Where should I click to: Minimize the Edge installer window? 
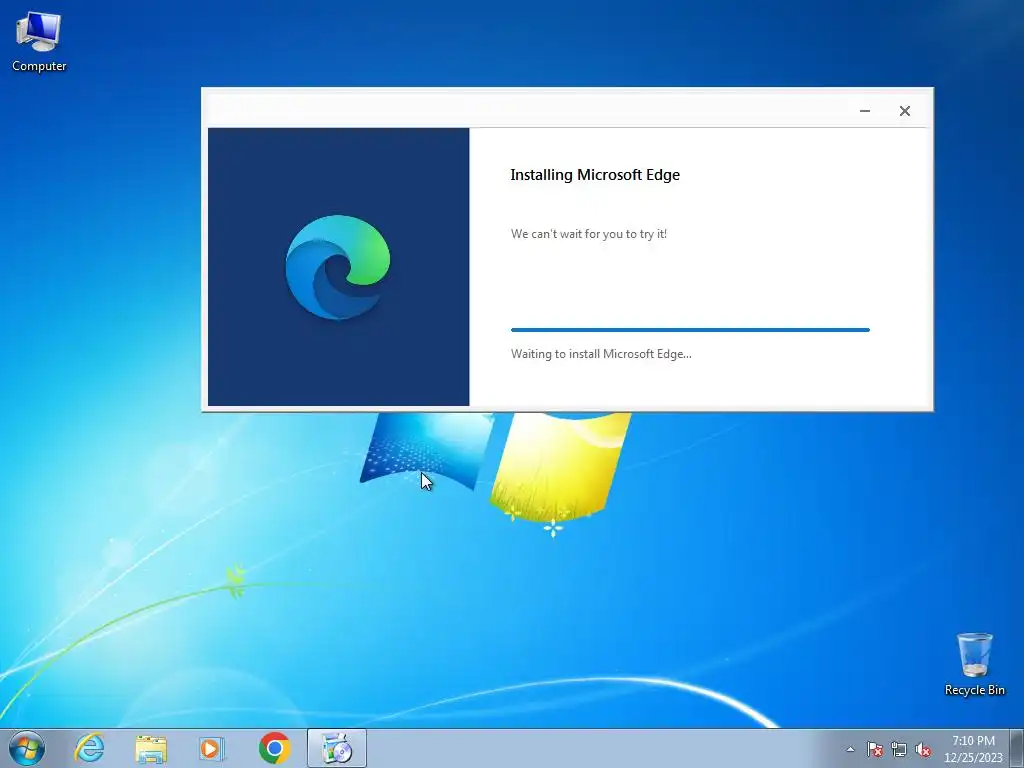(865, 111)
